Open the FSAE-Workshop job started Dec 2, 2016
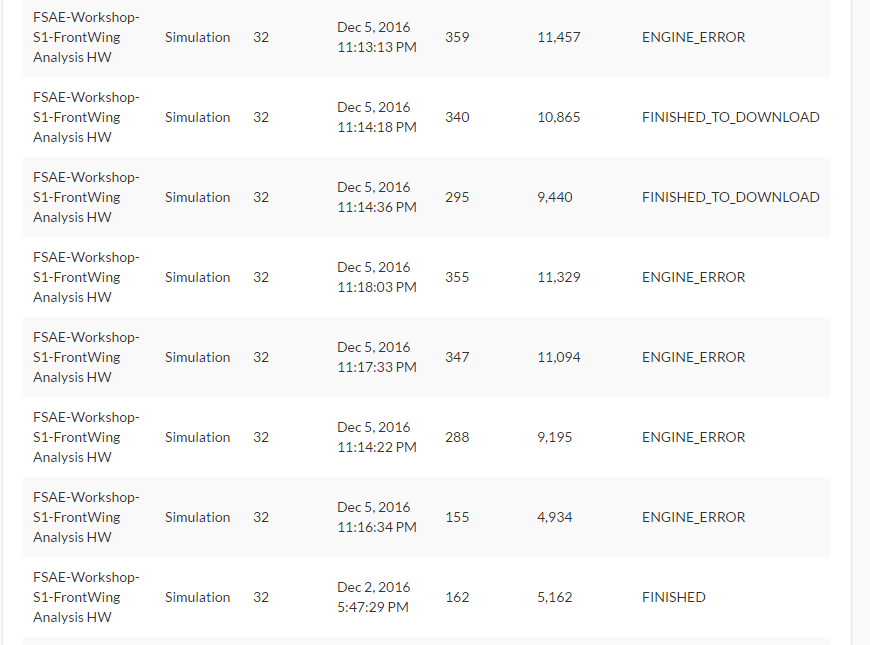 pos(86,597)
